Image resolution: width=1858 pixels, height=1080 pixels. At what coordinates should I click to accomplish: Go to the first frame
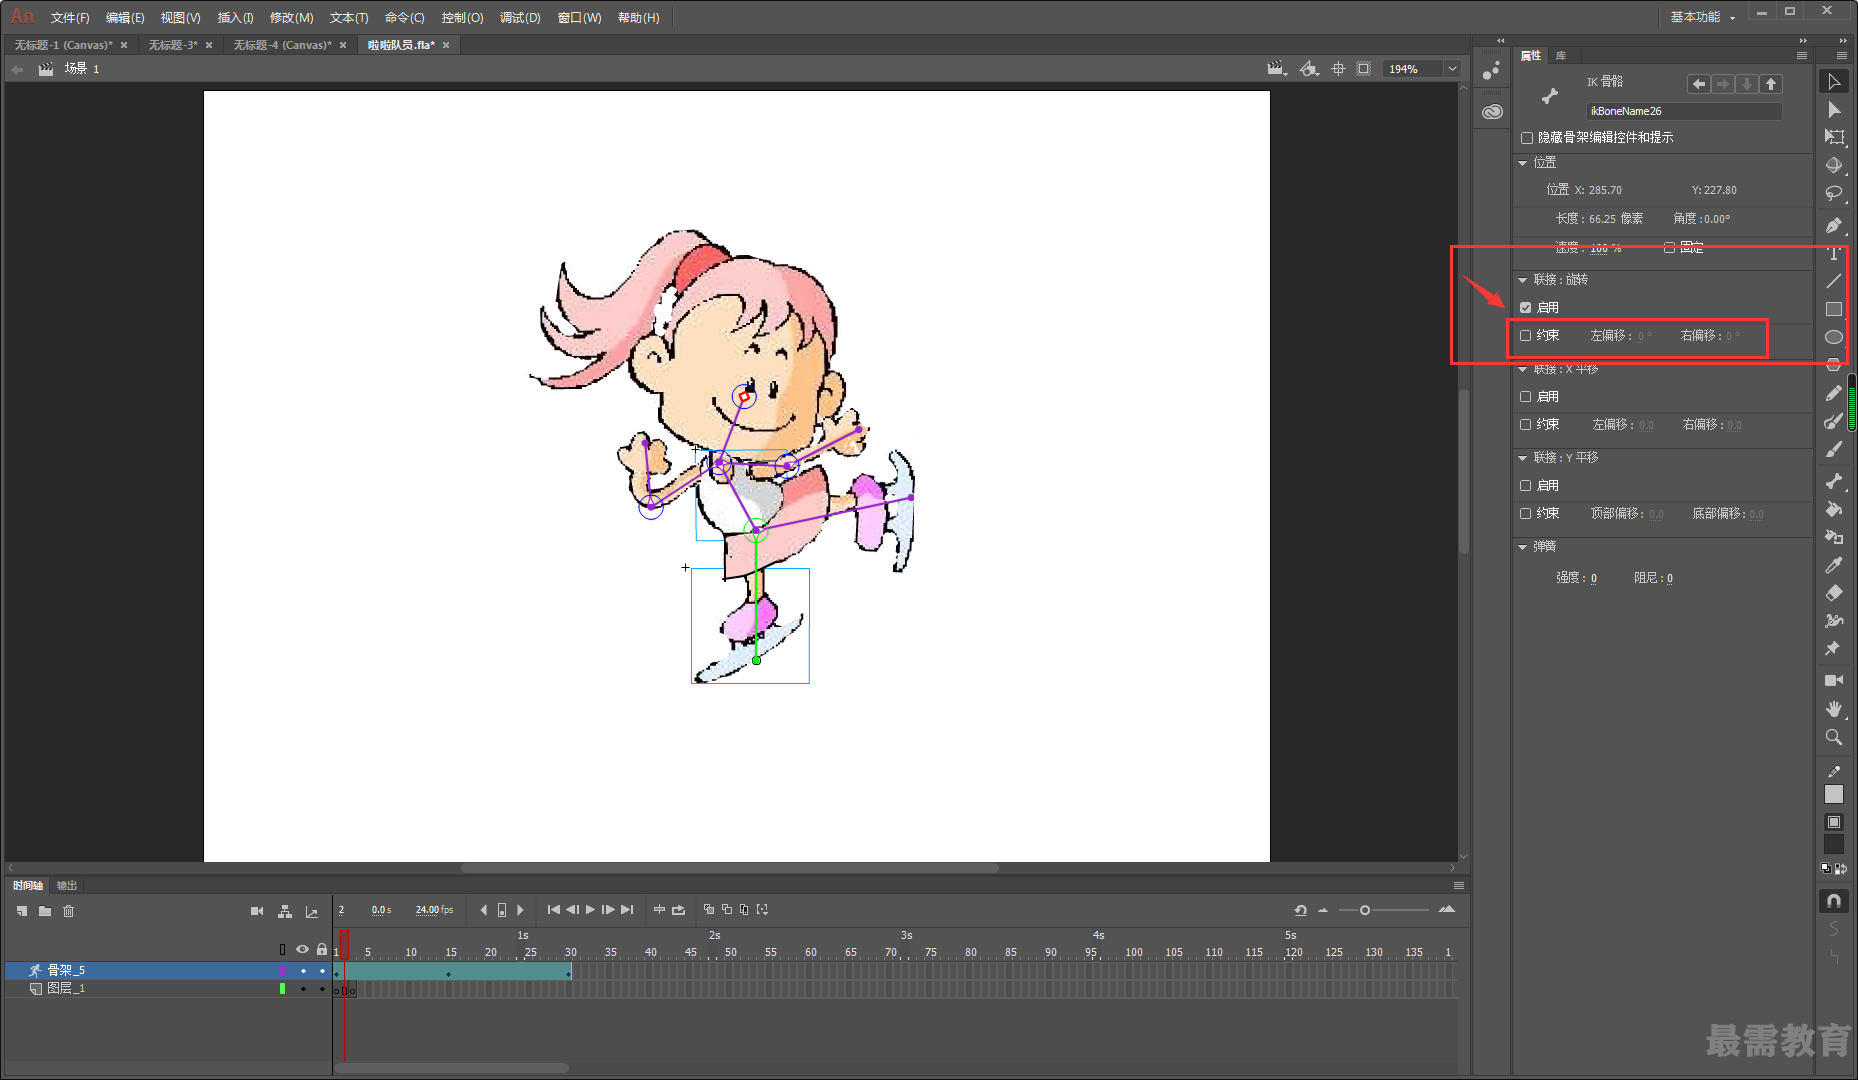[x=554, y=909]
